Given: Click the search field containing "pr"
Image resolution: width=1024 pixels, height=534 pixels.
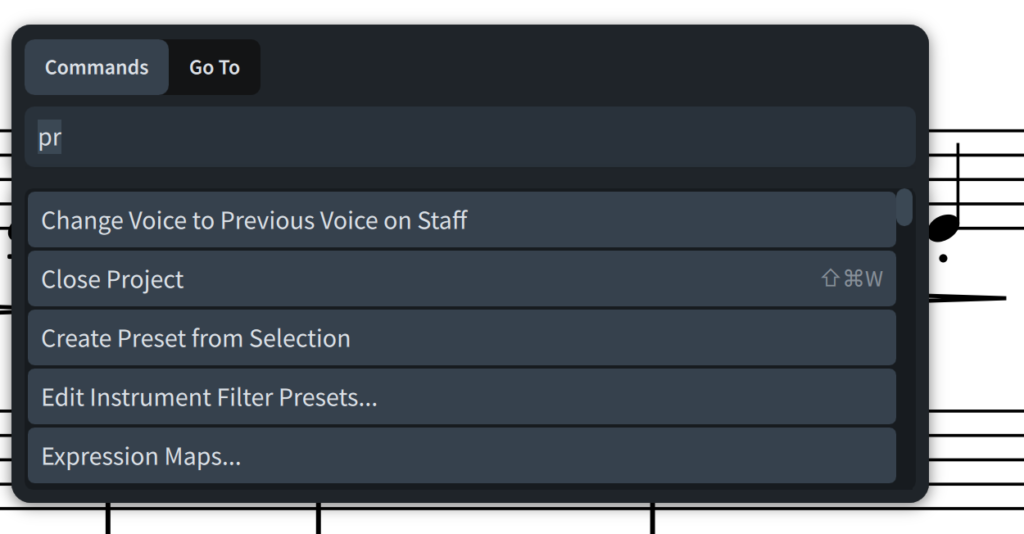Looking at the screenshot, I should coord(470,137).
